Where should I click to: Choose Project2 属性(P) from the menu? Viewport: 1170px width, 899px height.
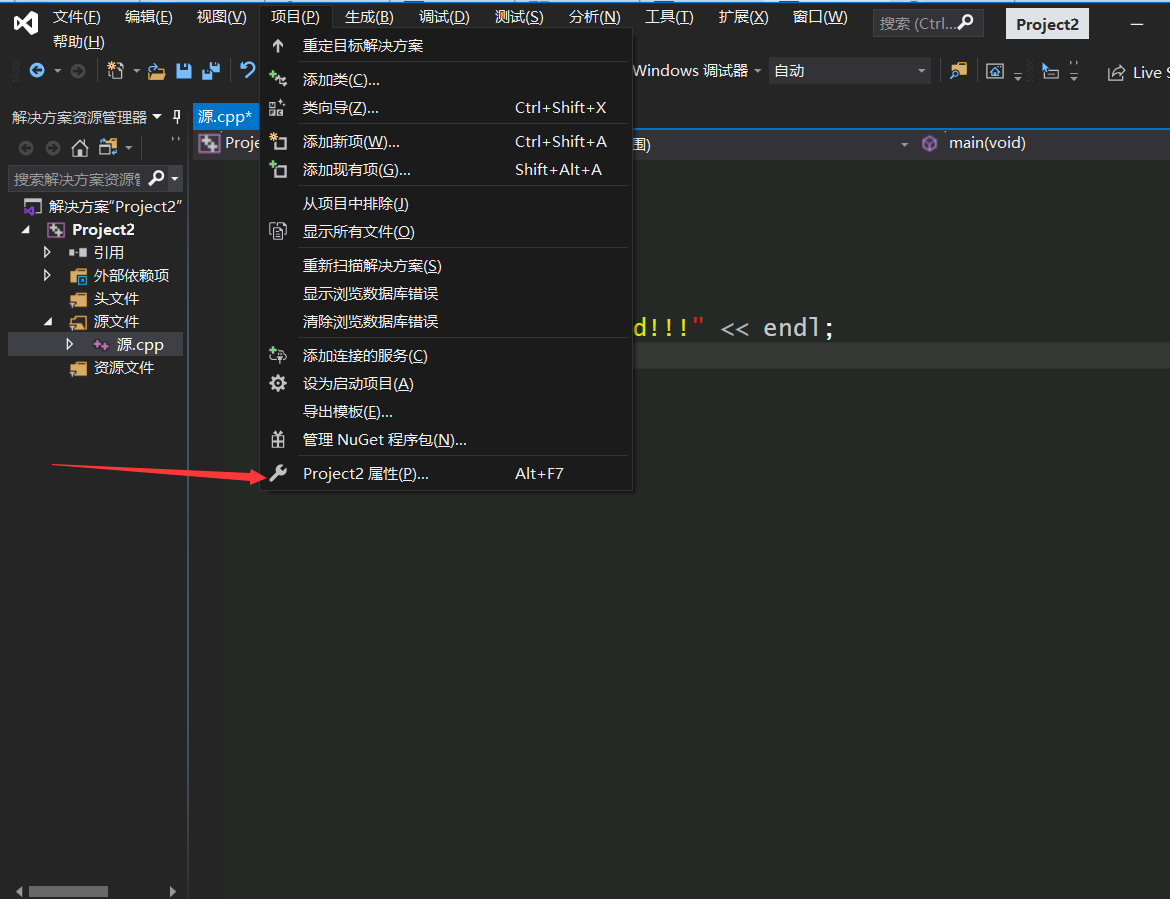(365, 474)
